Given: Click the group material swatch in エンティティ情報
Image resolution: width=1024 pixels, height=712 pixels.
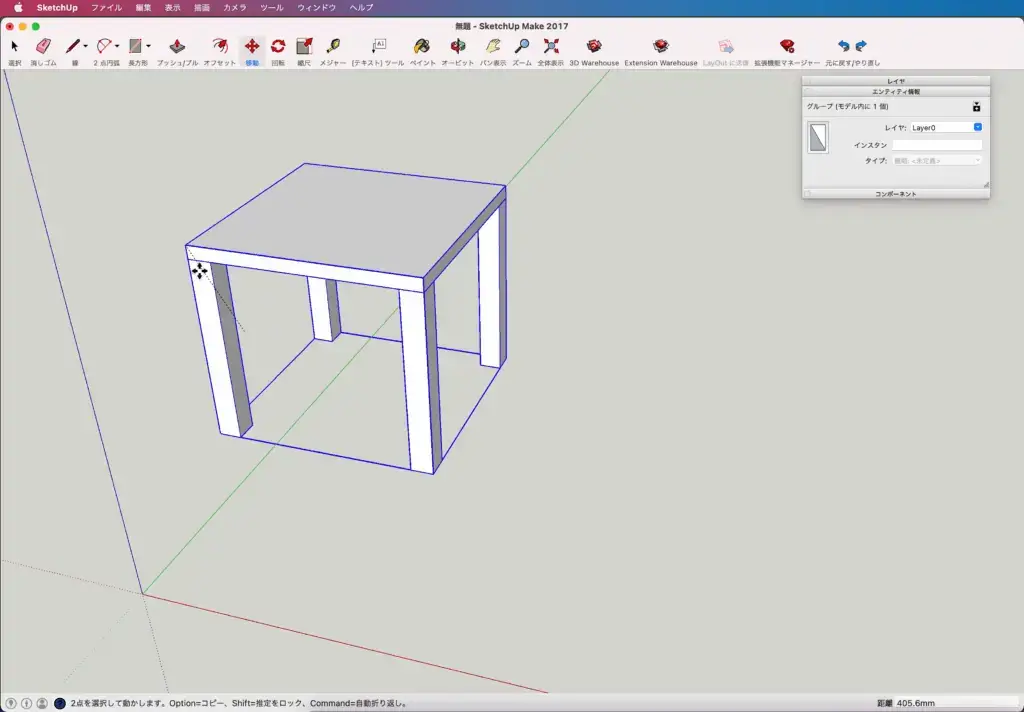Looking at the screenshot, I should point(818,137).
